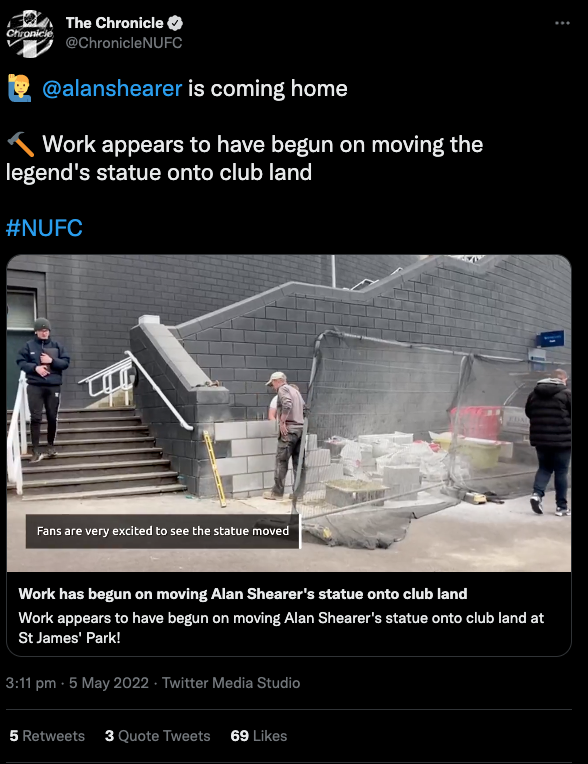Open the @ChronicleNUFC handle link
The image size is (588, 764).
point(124,43)
